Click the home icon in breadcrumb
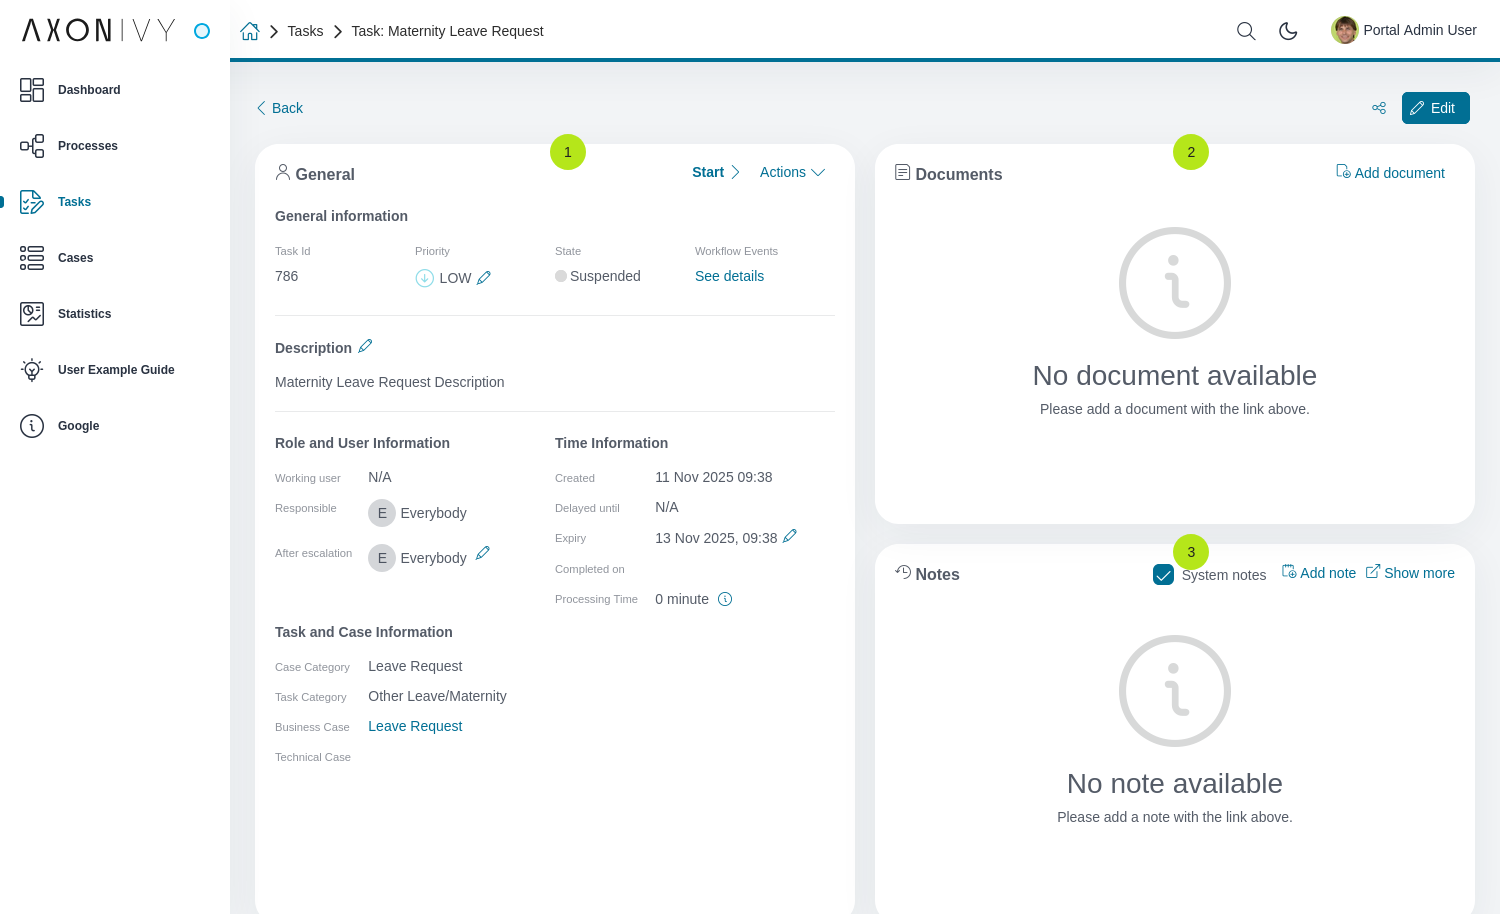1500x914 pixels. pyautogui.click(x=250, y=31)
